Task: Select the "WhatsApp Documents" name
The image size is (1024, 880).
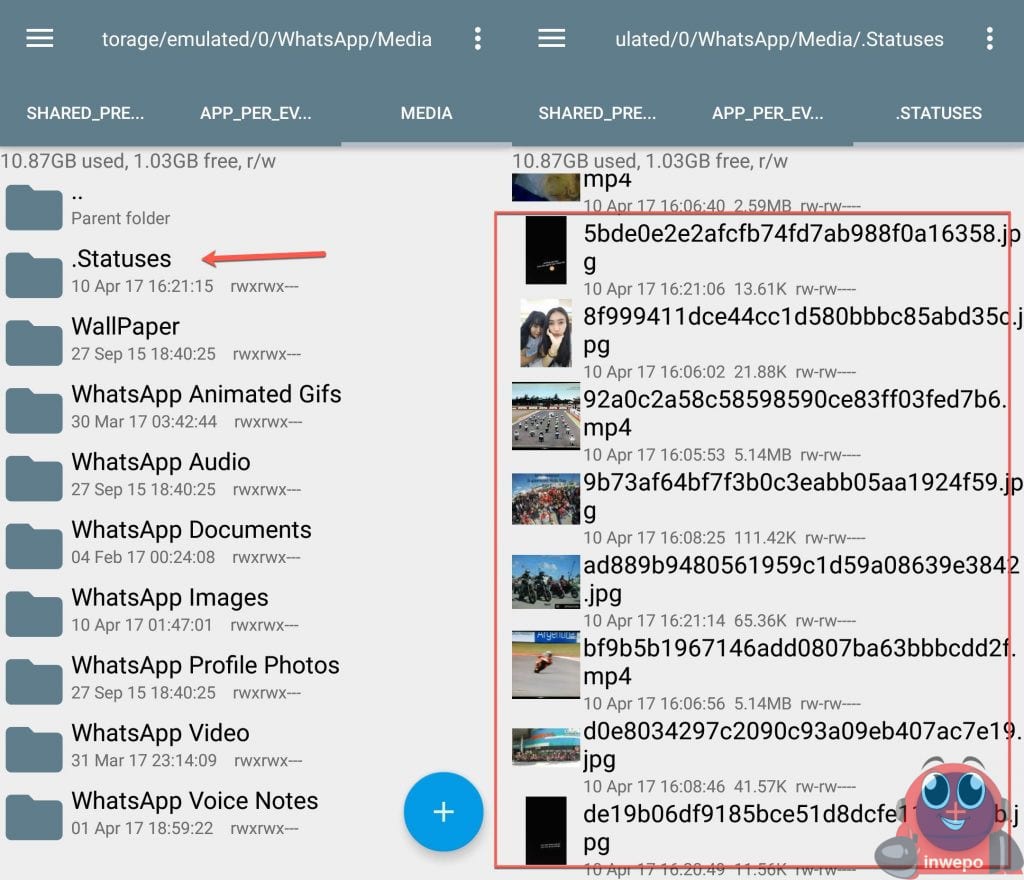Action: click(191, 529)
